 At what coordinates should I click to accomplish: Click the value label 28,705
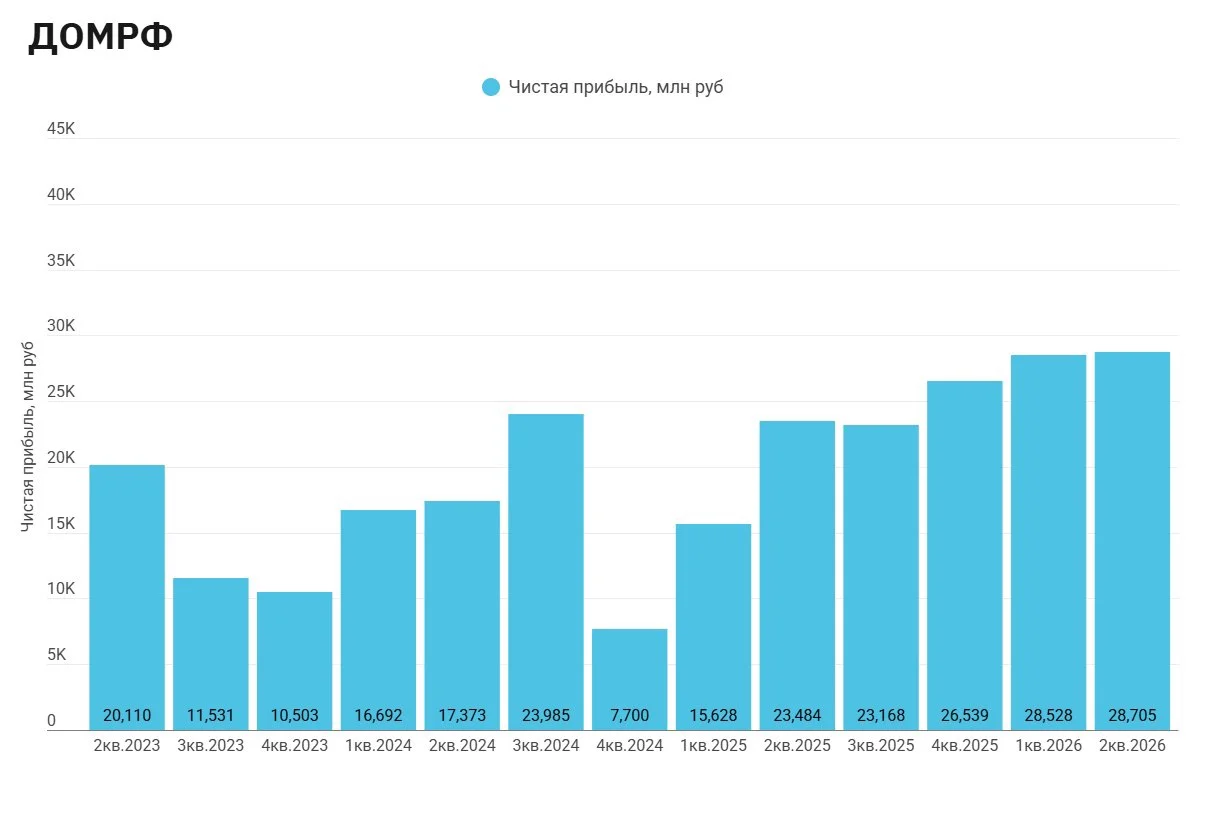pos(1132,716)
